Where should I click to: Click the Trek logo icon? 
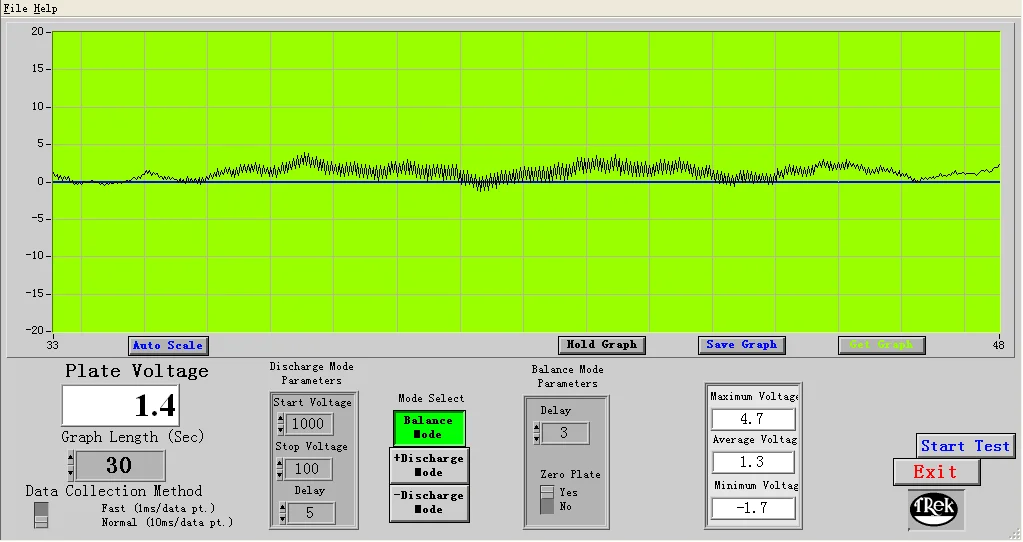point(935,509)
